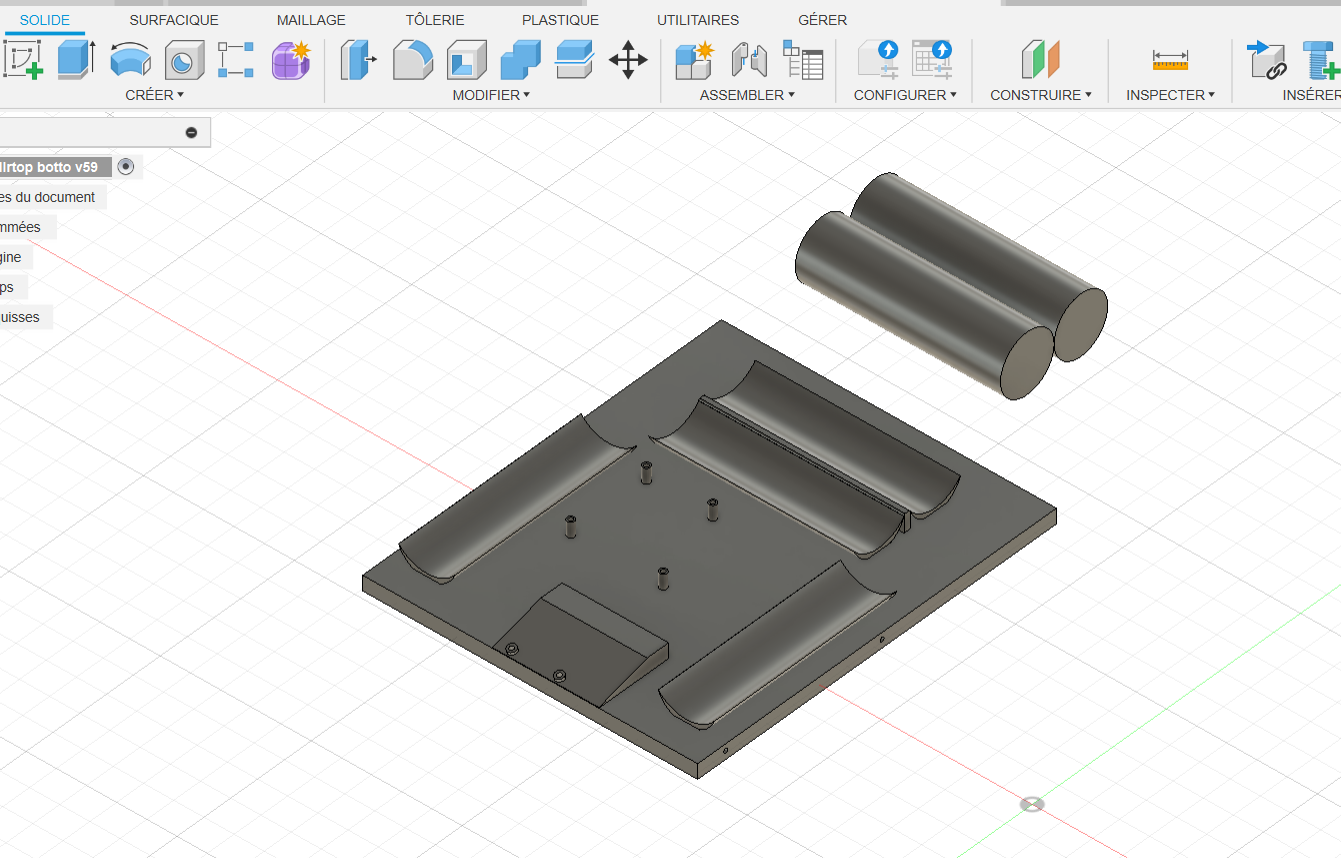Switch to the TÔLERIE tab
Viewport: 1341px width, 858px height.
(x=435, y=20)
